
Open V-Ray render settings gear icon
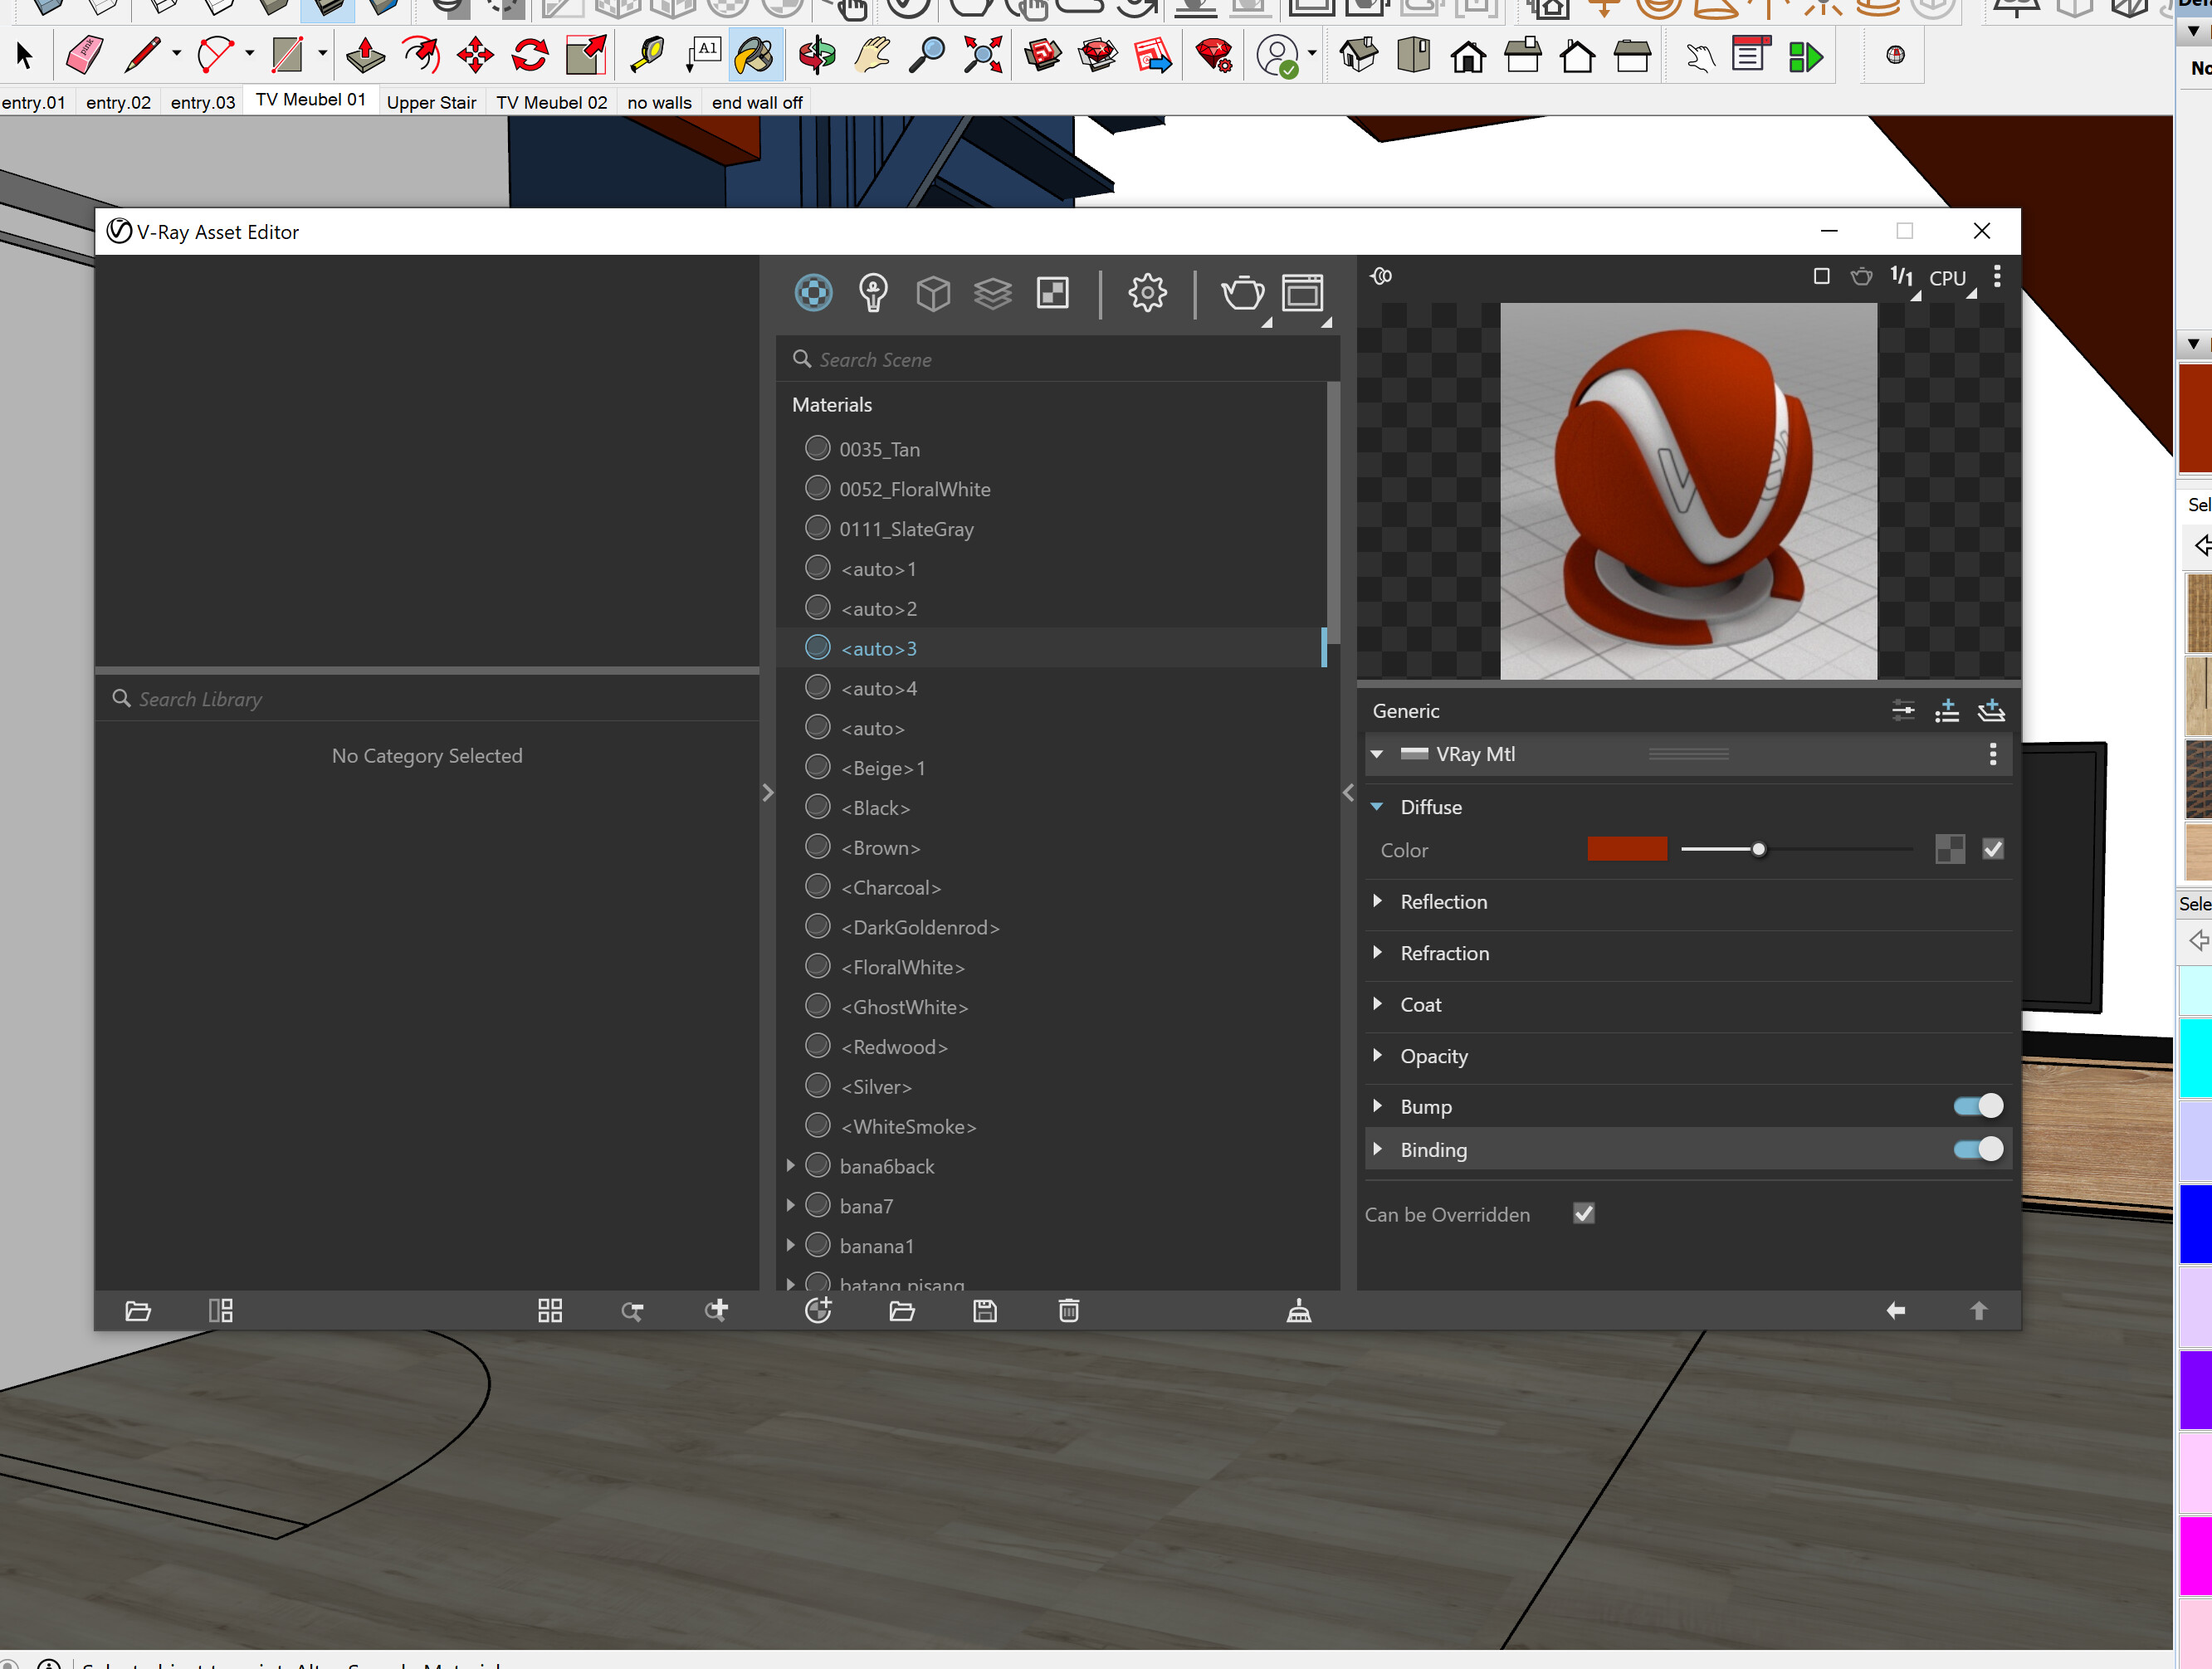[x=1147, y=293]
